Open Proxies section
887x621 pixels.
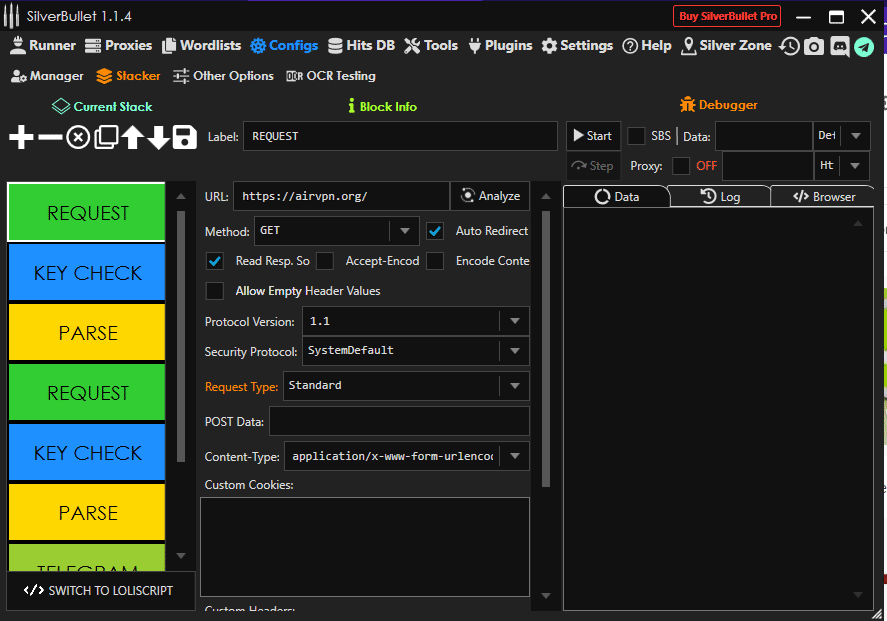(118, 45)
